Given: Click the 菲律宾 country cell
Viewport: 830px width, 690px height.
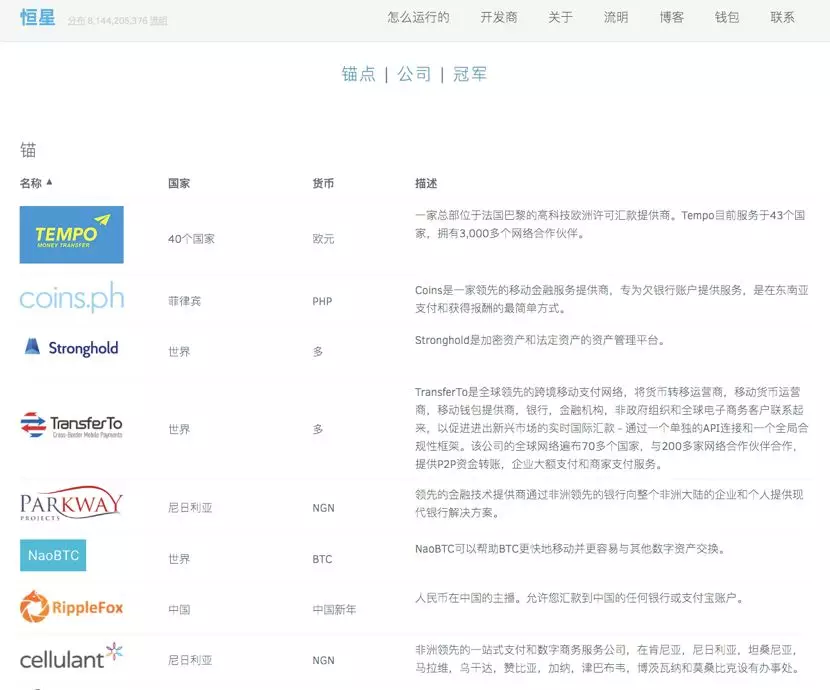Looking at the screenshot, I should [185, 301].
